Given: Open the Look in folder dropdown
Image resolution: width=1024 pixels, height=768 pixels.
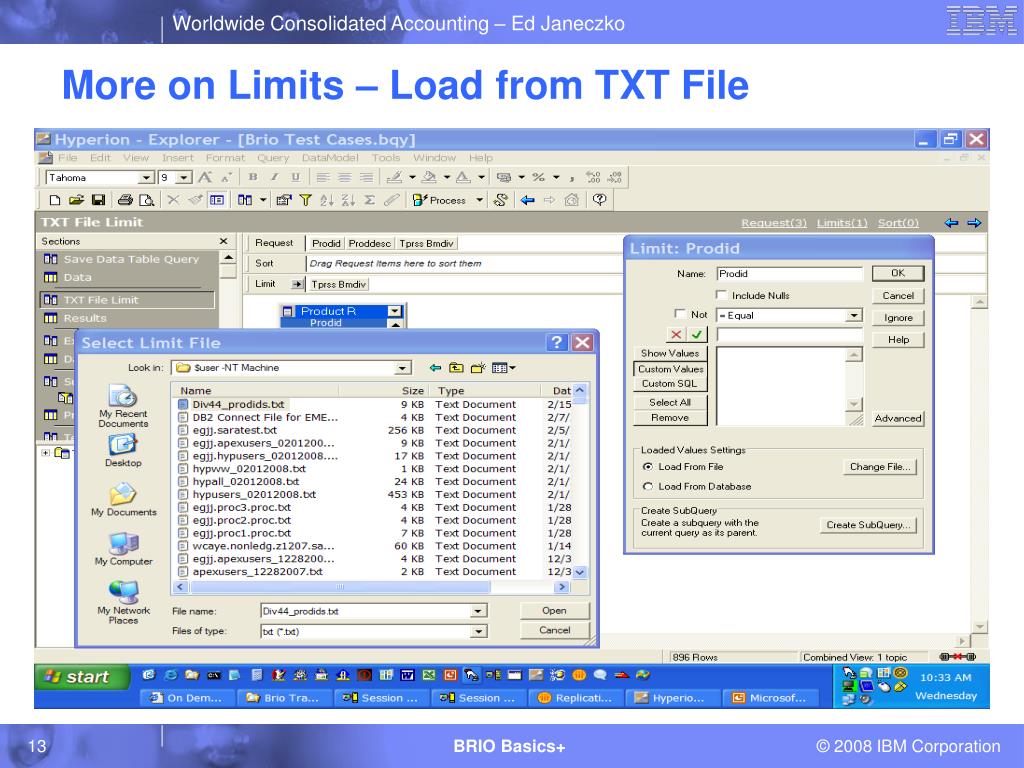Looking at the screenshot, I should coord(404,368).
